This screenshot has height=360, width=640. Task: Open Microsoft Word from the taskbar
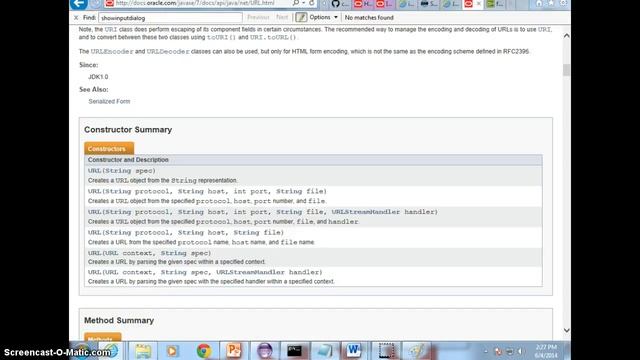[x=353, y=351]
